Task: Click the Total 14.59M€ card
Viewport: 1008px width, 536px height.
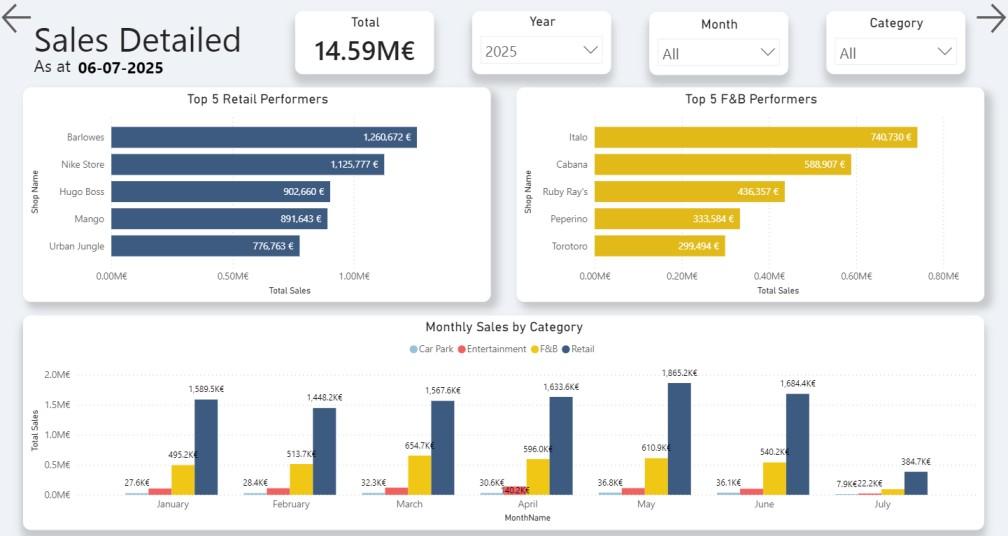Action: click(364, 43)
